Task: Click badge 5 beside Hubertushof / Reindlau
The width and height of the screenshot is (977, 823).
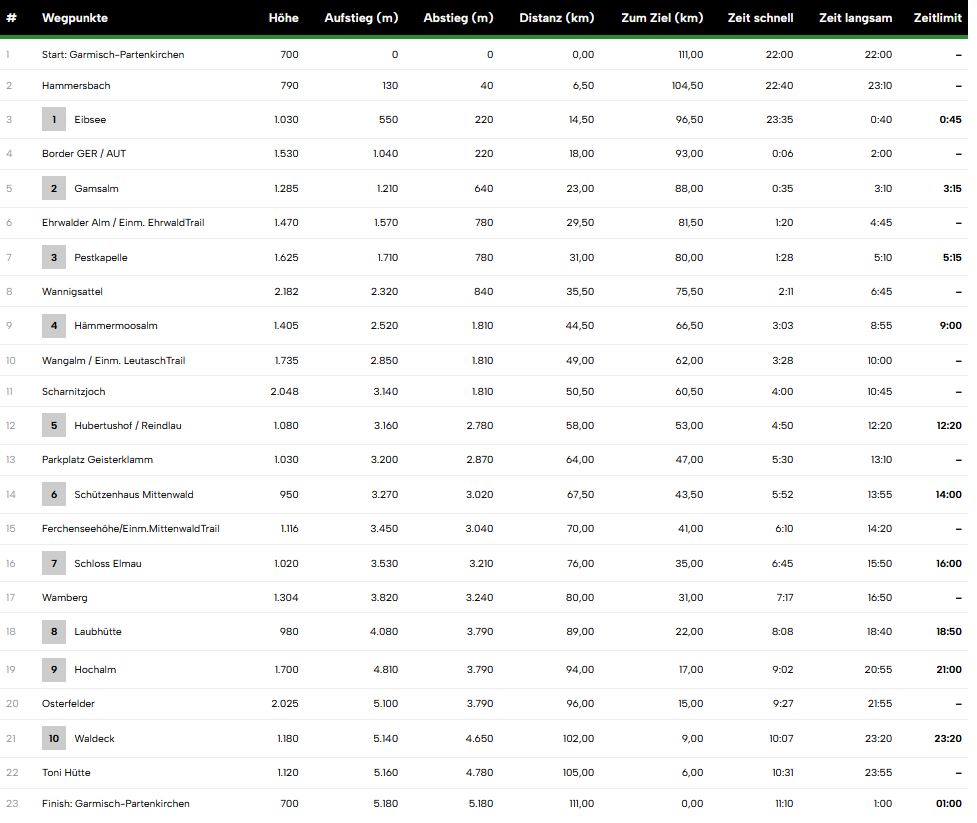Action: (54, 426)
